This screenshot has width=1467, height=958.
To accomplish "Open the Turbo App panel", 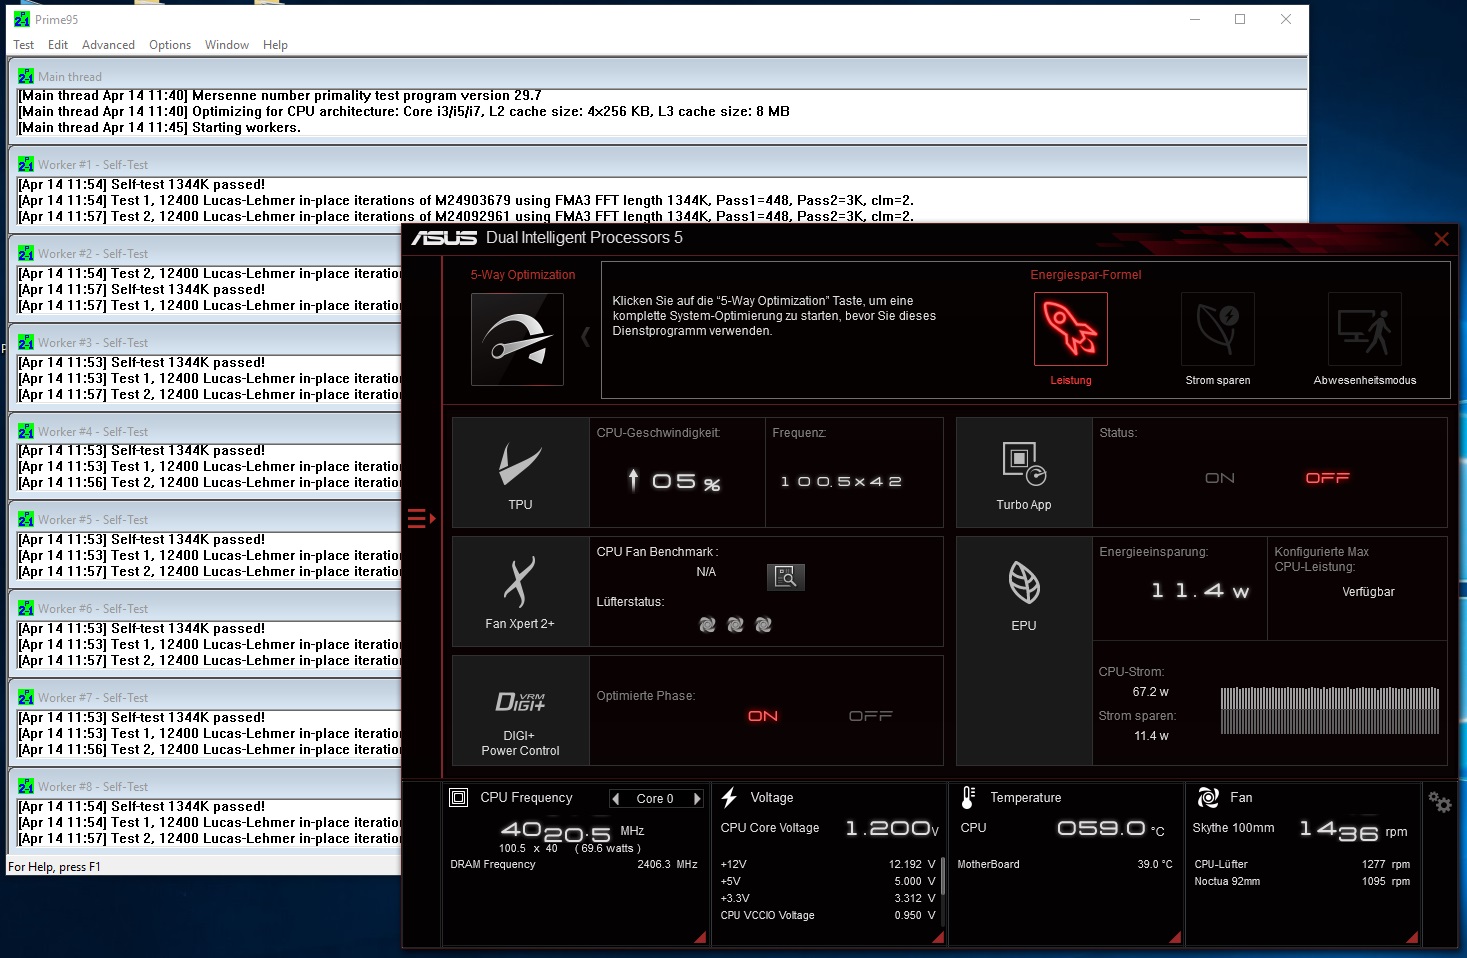I will point(1023,472).
